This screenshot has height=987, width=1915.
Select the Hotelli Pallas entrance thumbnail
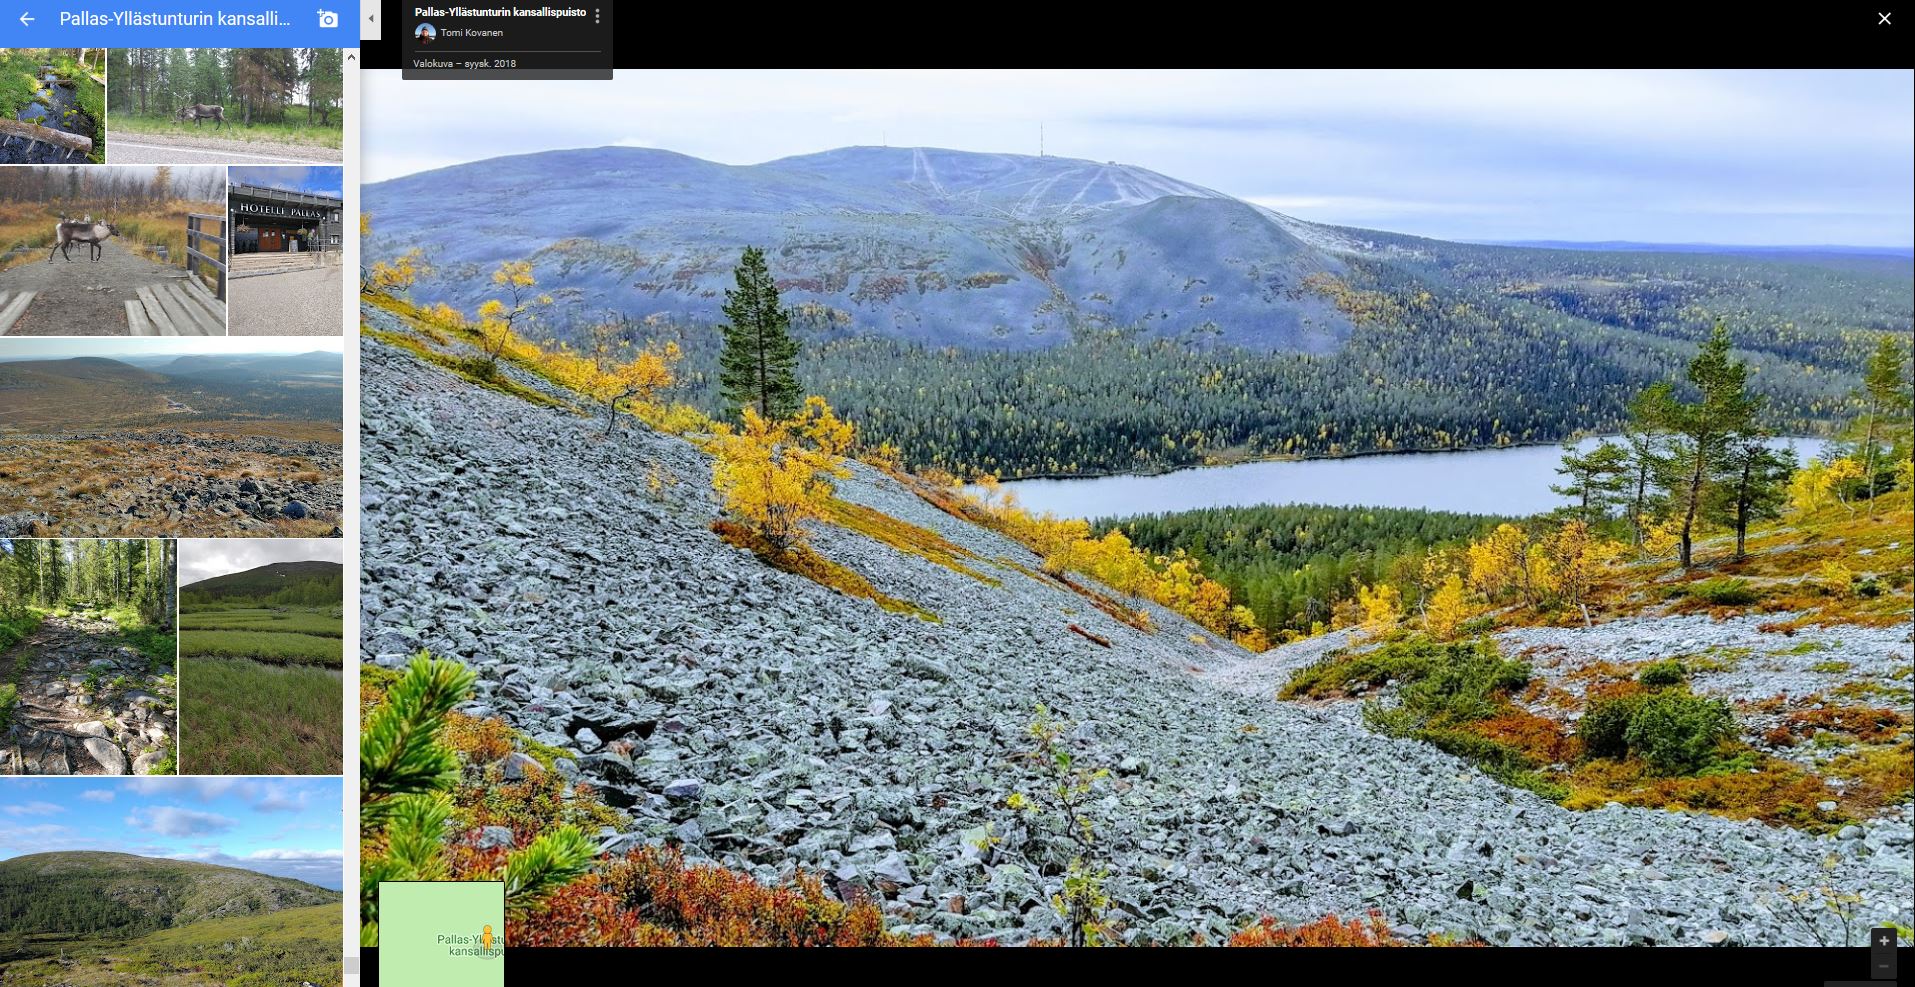[285, 250]
